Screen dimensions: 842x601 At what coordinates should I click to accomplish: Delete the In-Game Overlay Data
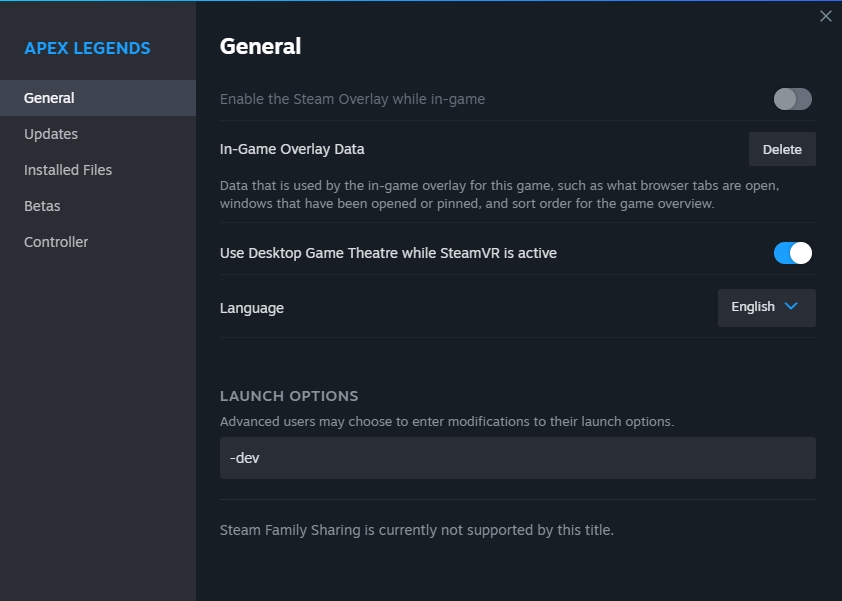pos(782,149)
